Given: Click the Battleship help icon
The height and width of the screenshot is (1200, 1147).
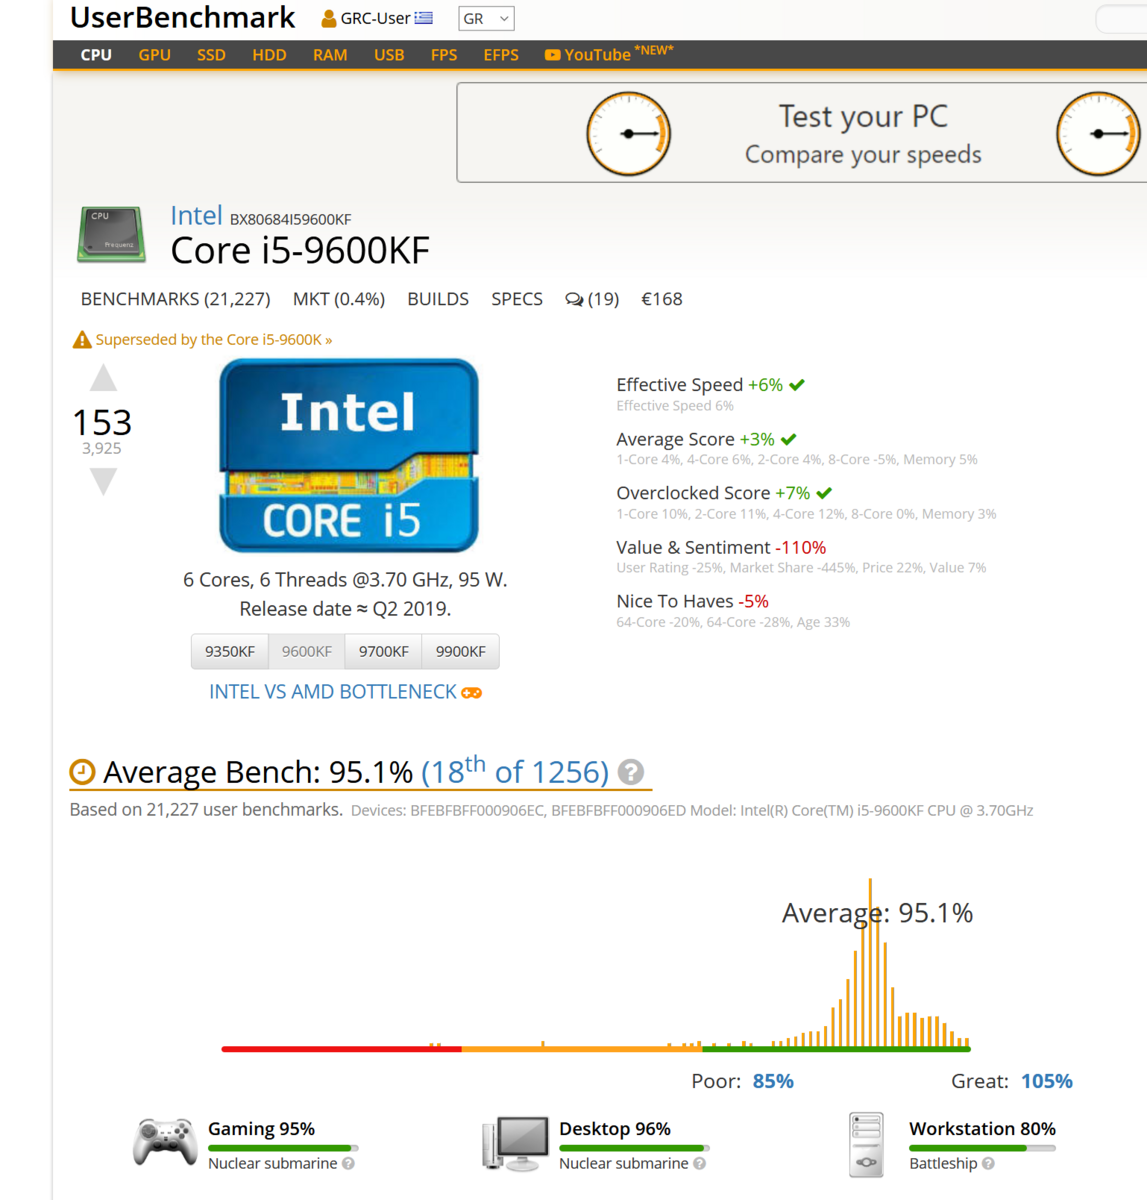Looking at the screenshot, I should tap(988, 1164).
